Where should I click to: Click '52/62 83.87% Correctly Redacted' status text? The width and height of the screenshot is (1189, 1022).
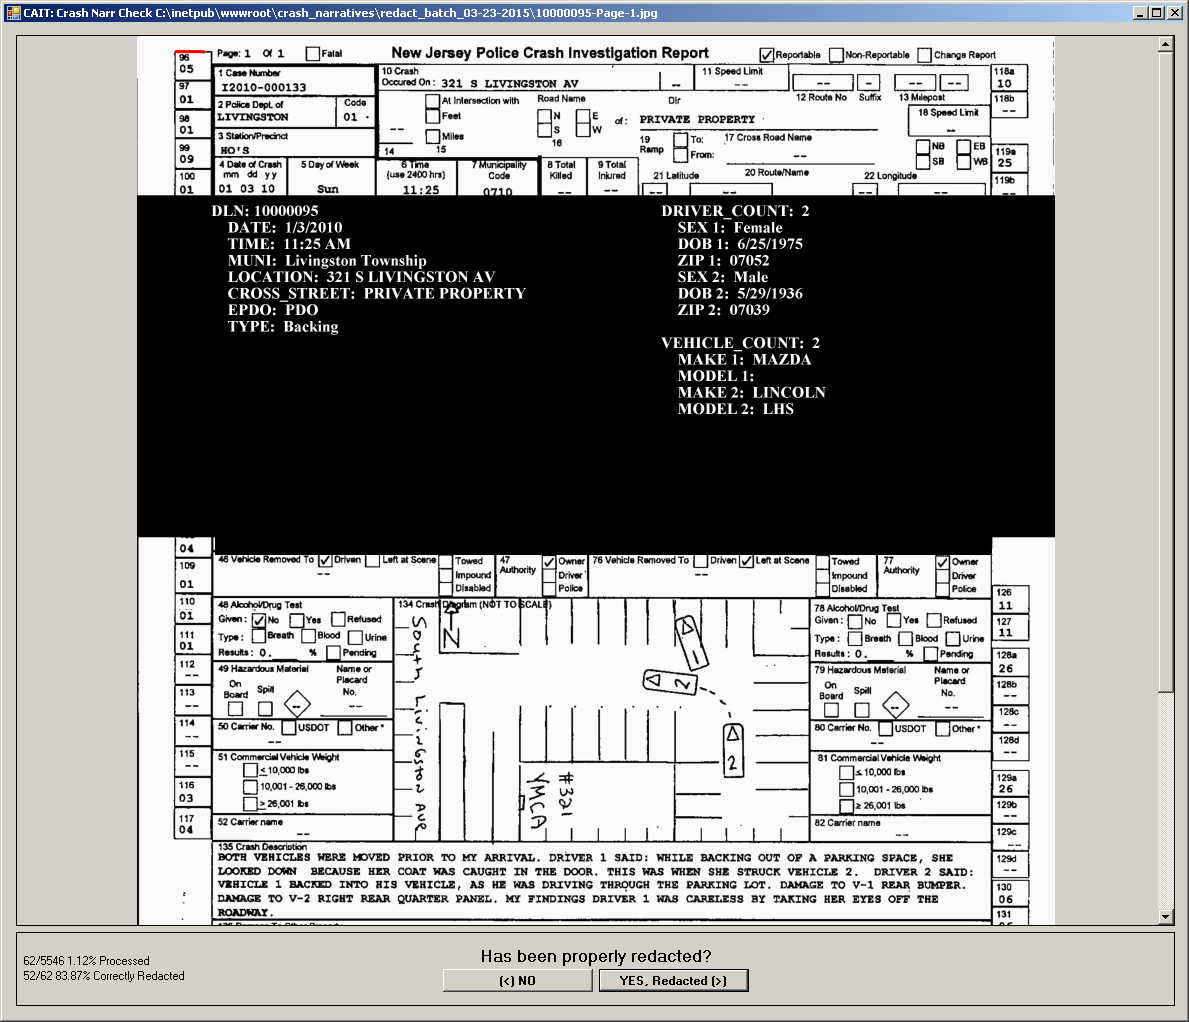point(104,976)
